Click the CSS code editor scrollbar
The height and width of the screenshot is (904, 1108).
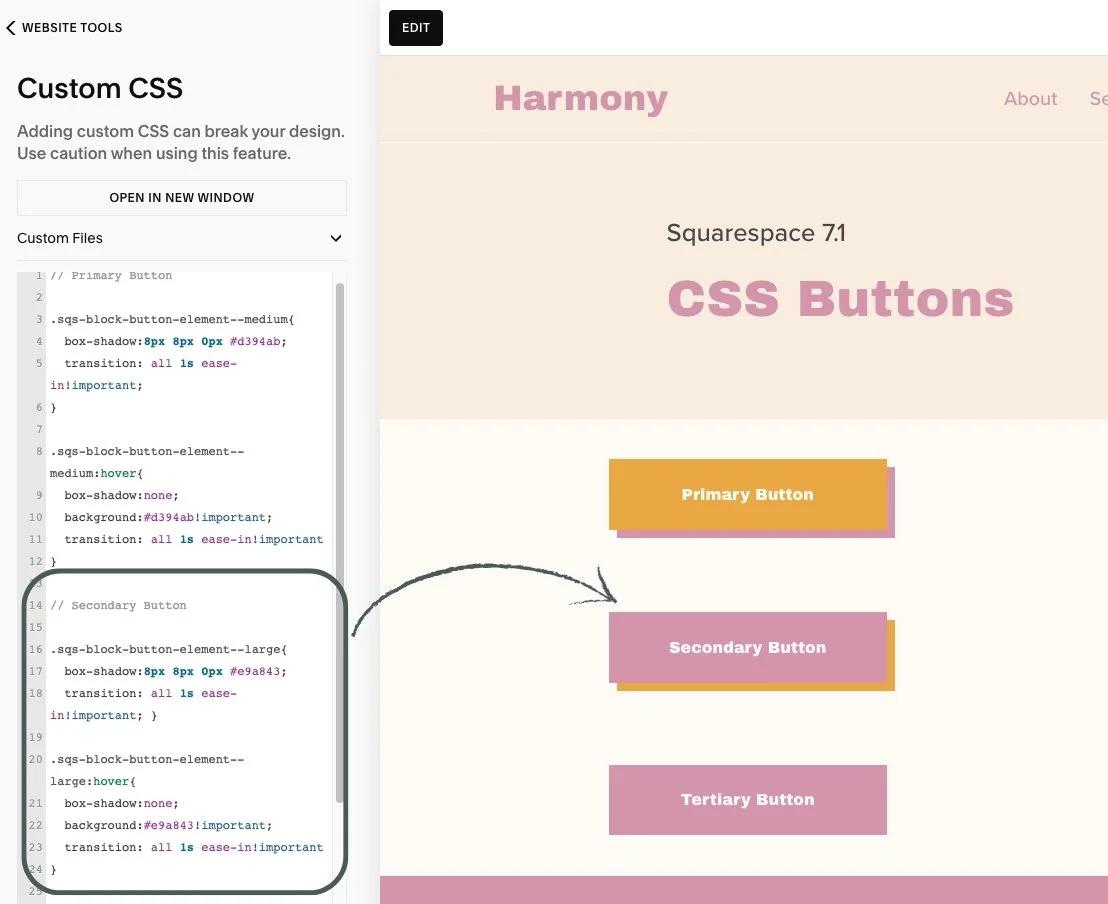(x=340, y=542)
